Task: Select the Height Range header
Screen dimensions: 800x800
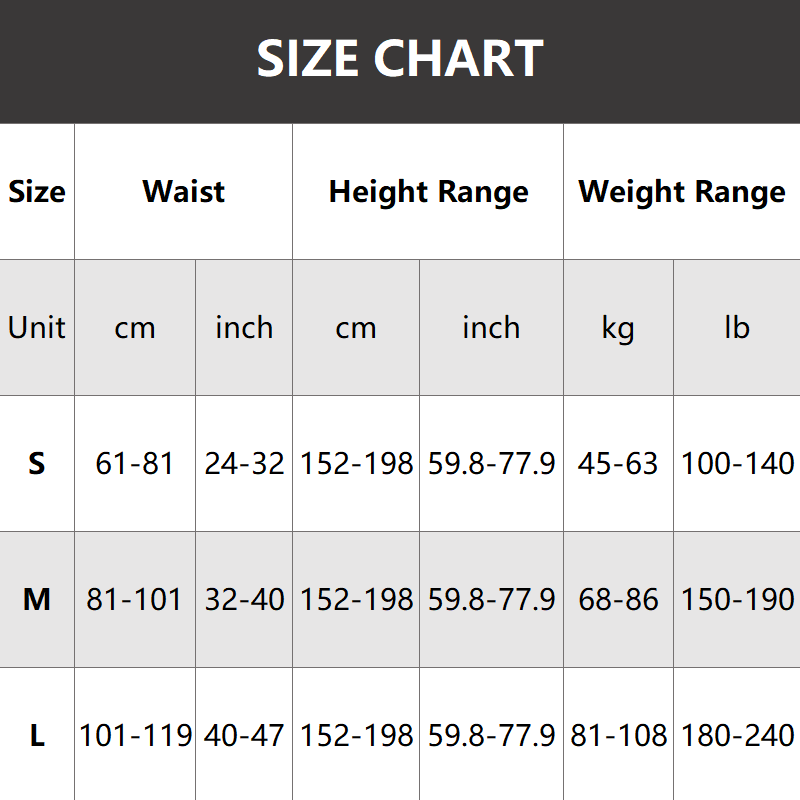Action: pos(428,192)
